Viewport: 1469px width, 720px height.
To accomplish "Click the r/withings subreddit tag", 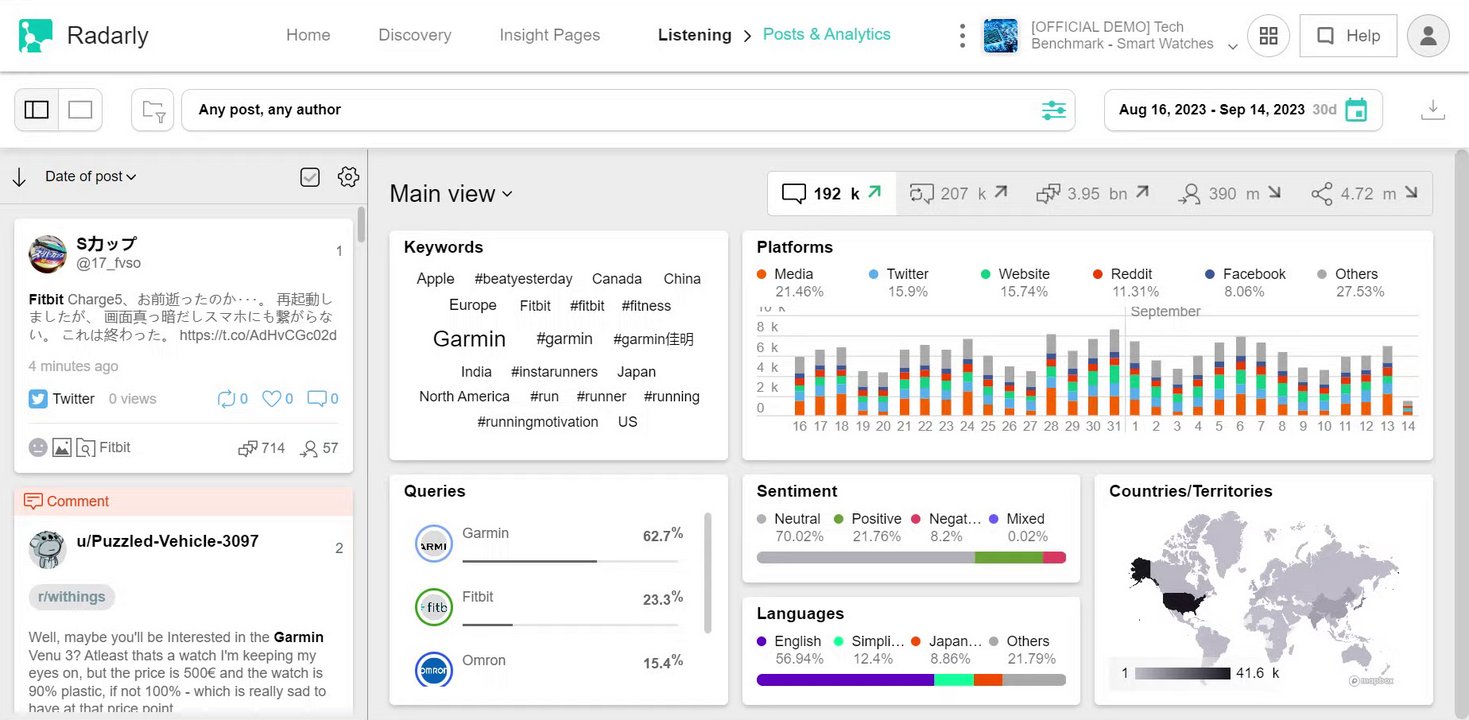I will (x=72, y=597).
